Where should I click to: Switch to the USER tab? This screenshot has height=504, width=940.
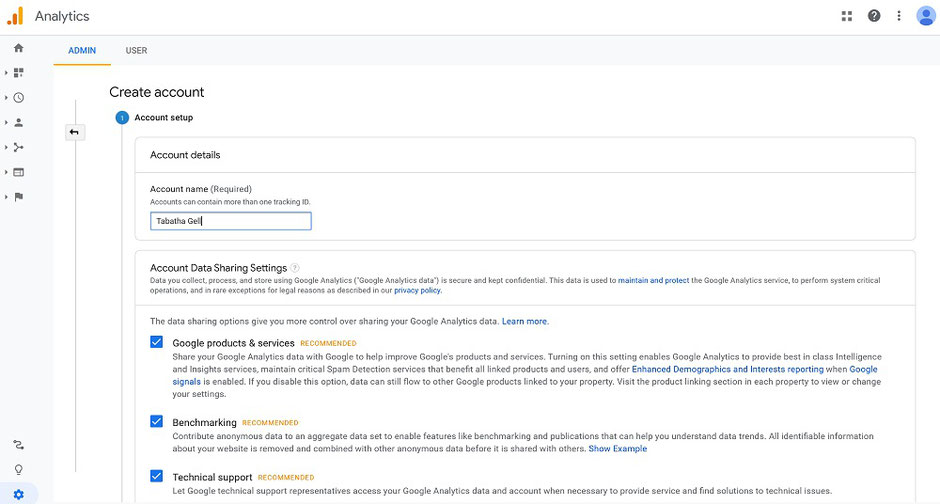[x=136, y=50]
